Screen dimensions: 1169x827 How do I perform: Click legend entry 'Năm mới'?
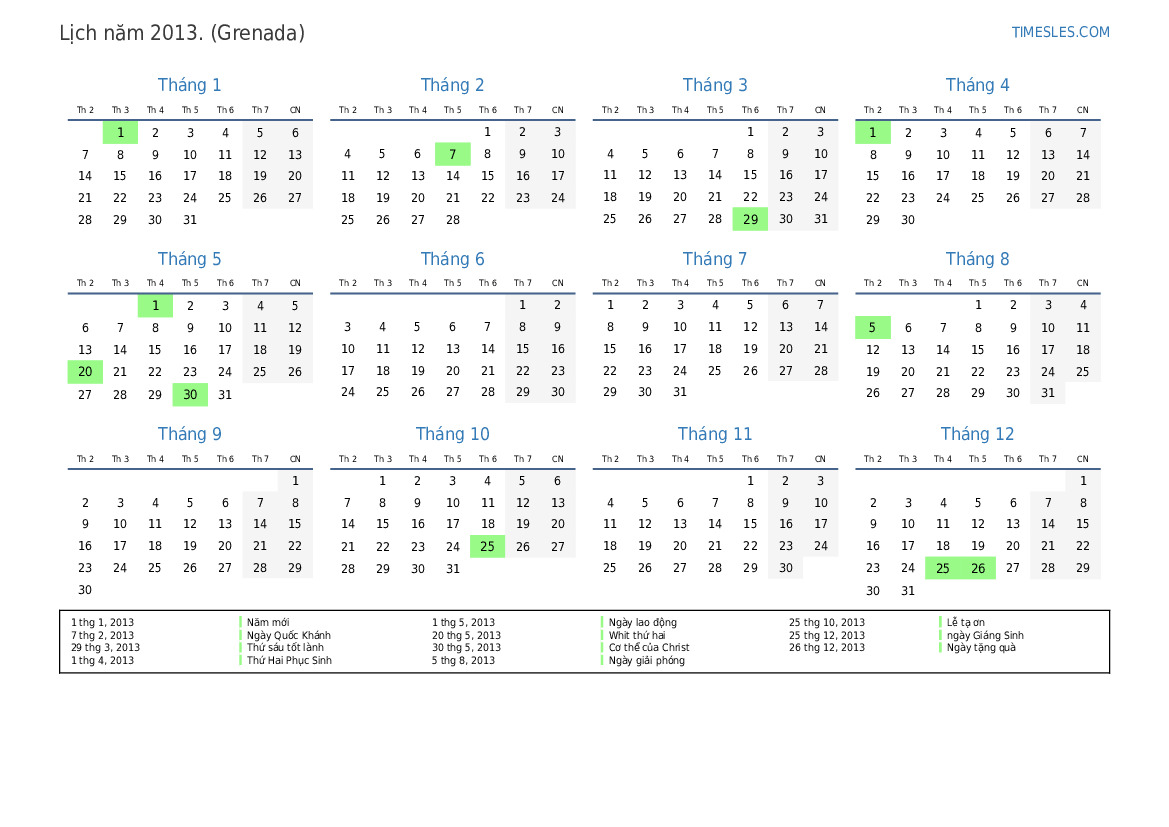pos(268,622)
